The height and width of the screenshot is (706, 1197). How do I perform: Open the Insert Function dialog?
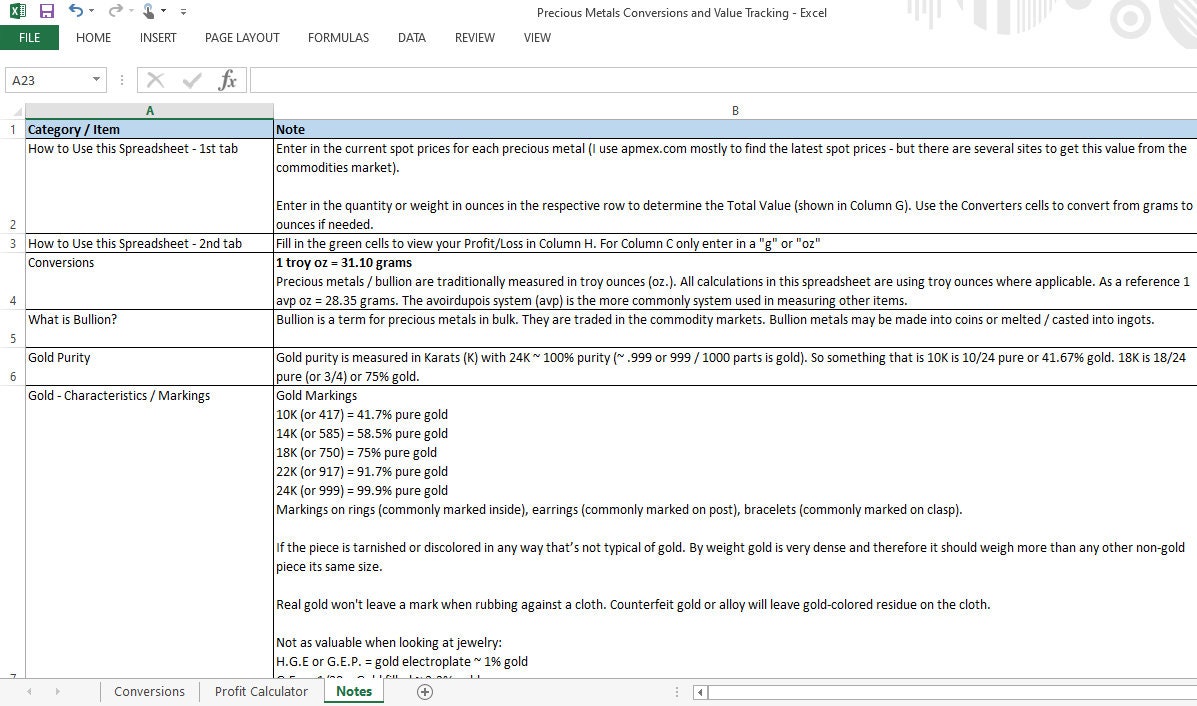pyautogui.click(x=228, y=79)
